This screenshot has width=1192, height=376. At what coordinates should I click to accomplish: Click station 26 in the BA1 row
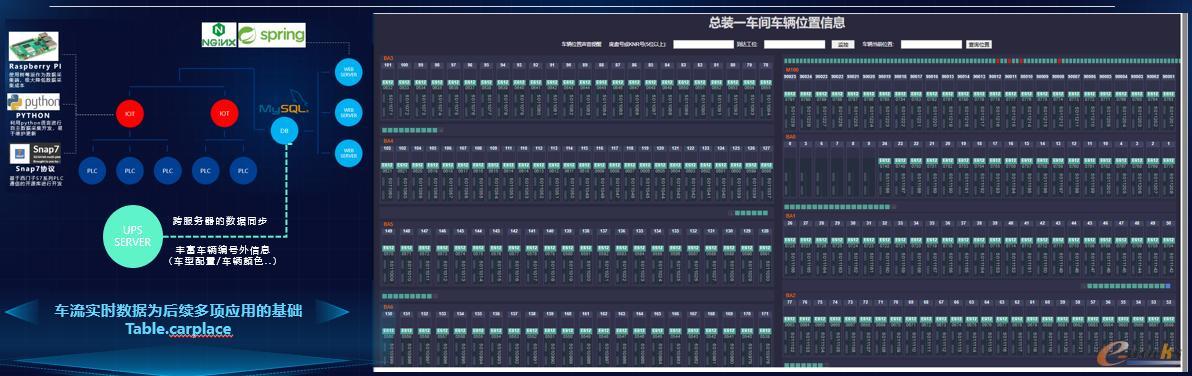(x=790, y=223)
